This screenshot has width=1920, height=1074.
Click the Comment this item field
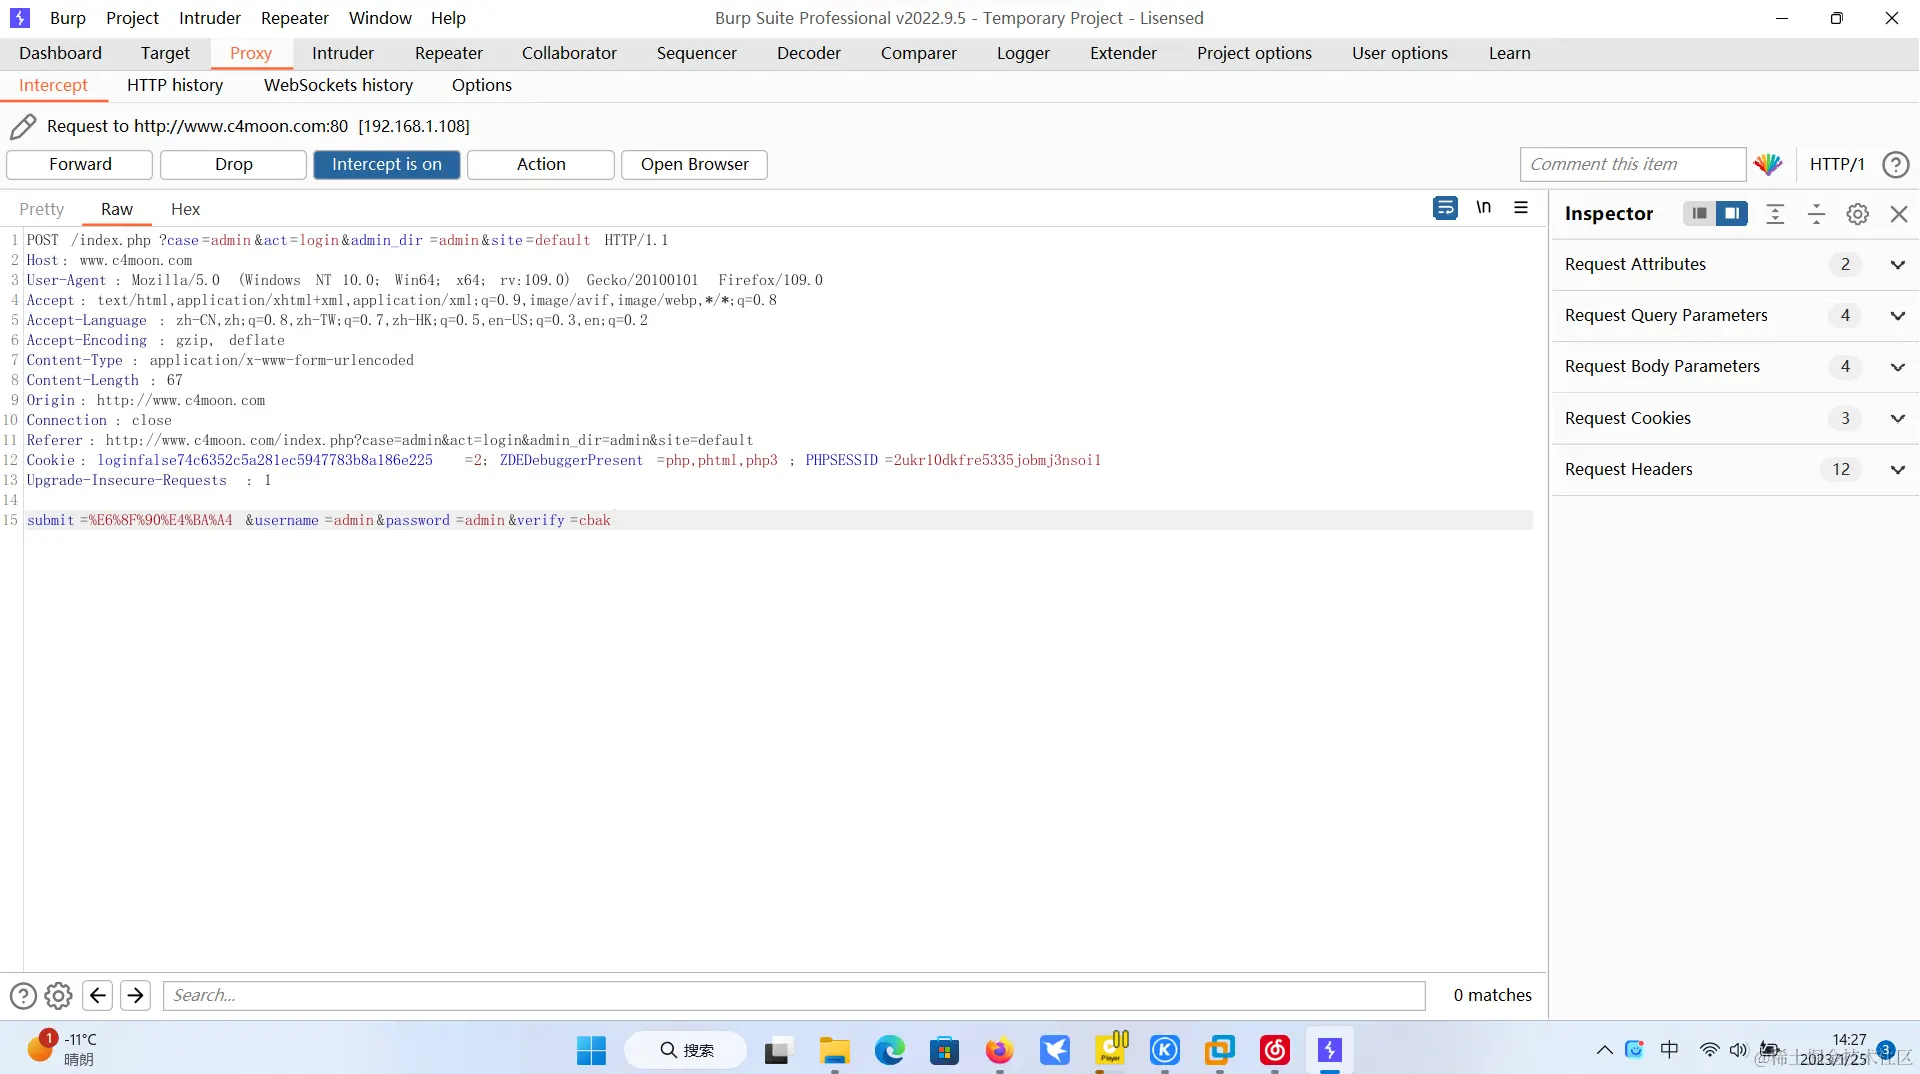(x=1632, y=164)
